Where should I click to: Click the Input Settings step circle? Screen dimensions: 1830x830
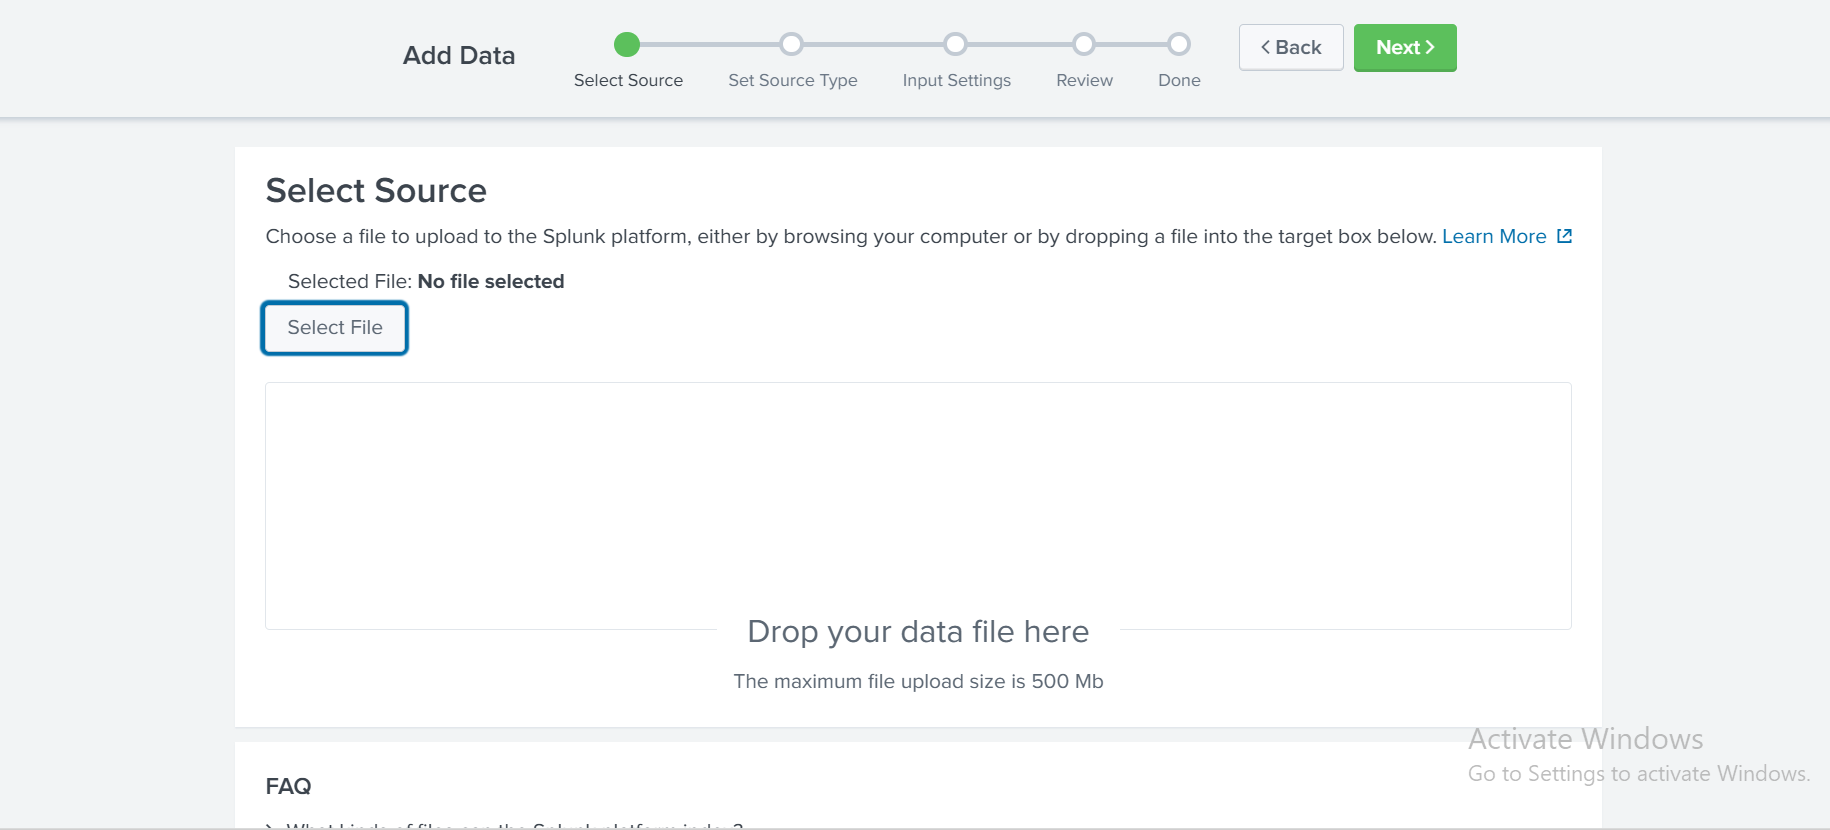[x=955, y=44]
